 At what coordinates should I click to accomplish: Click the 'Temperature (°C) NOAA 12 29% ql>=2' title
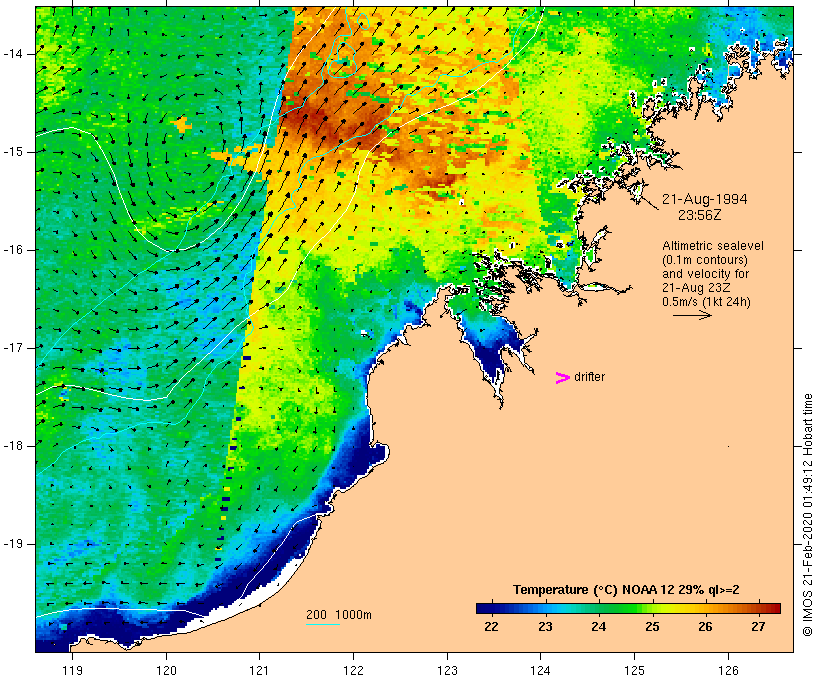[626, 590]
